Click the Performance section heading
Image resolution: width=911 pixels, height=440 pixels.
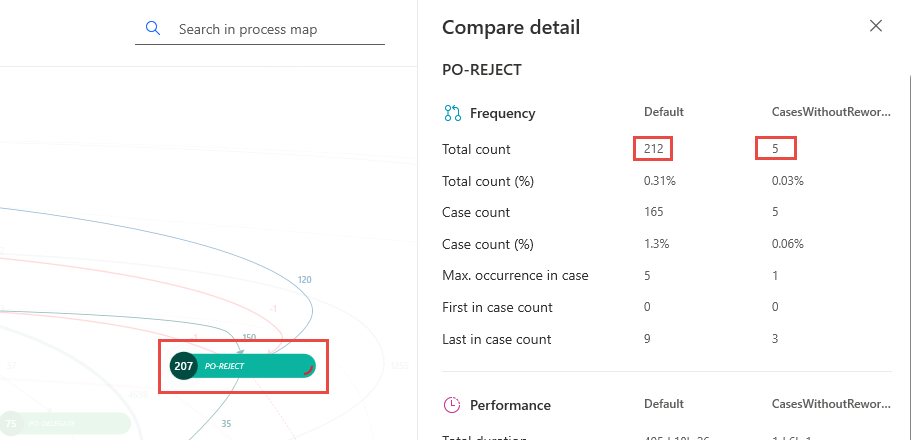[510, 405]
